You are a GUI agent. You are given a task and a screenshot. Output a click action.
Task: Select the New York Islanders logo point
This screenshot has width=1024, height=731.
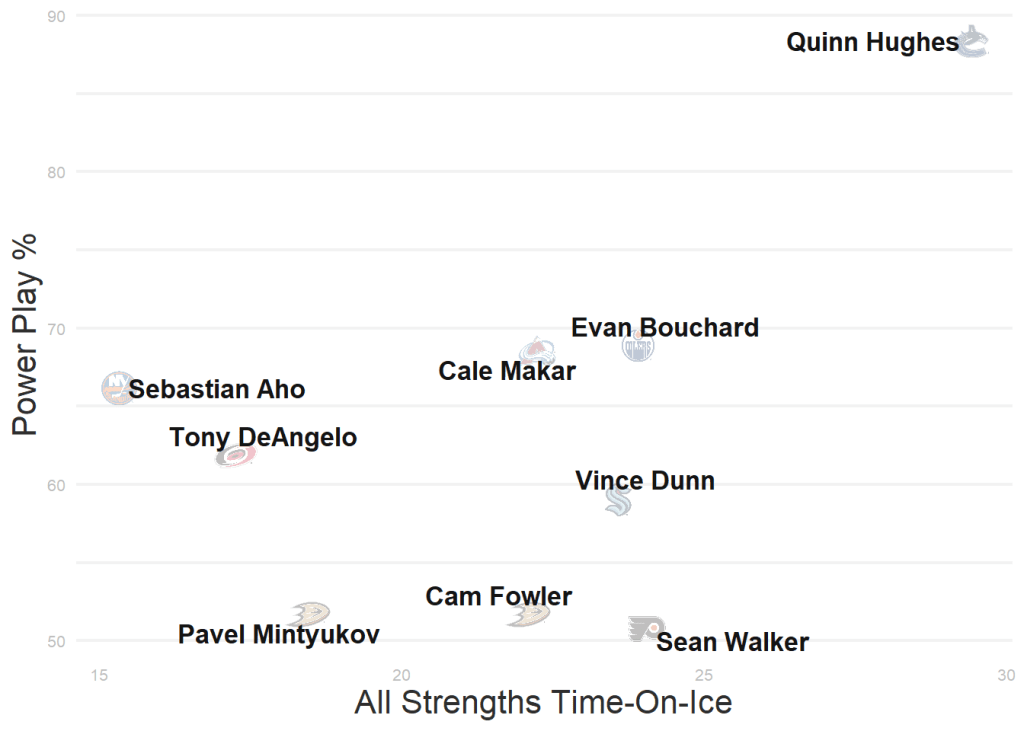(x=118, y=387)
